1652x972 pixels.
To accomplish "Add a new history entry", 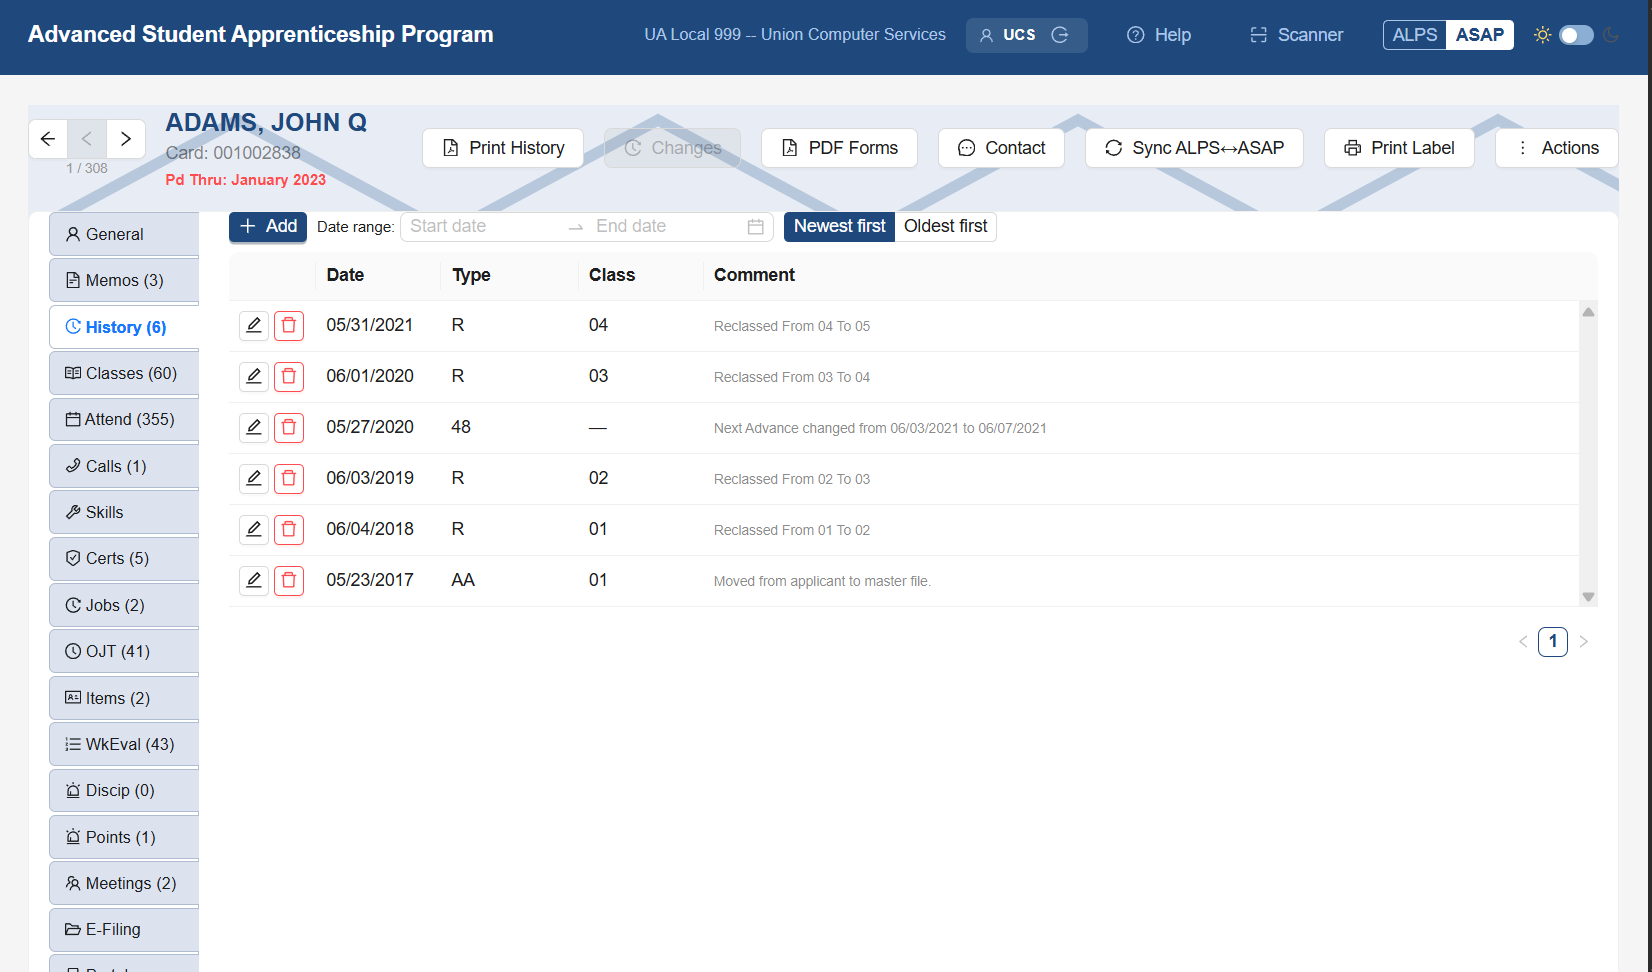I will (268, 227).
